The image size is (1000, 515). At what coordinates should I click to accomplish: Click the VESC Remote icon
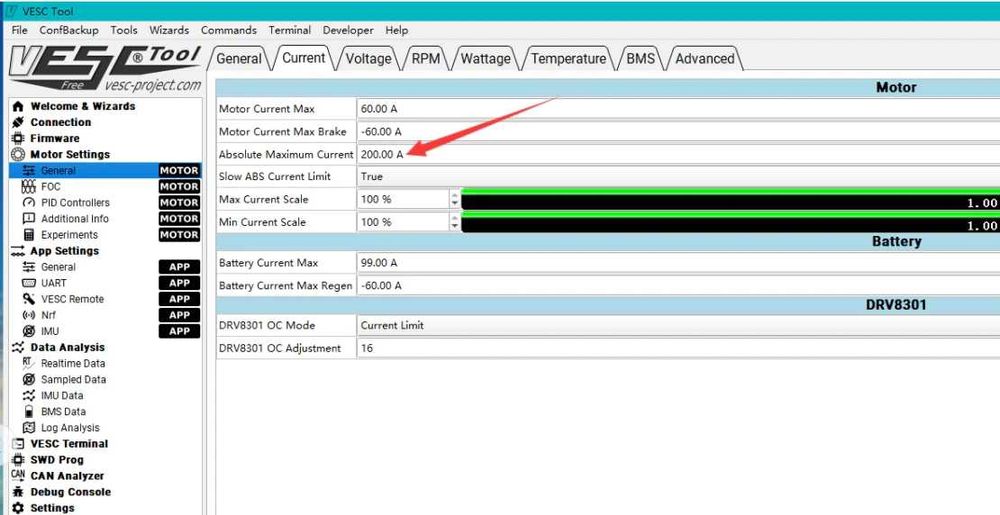29,299
